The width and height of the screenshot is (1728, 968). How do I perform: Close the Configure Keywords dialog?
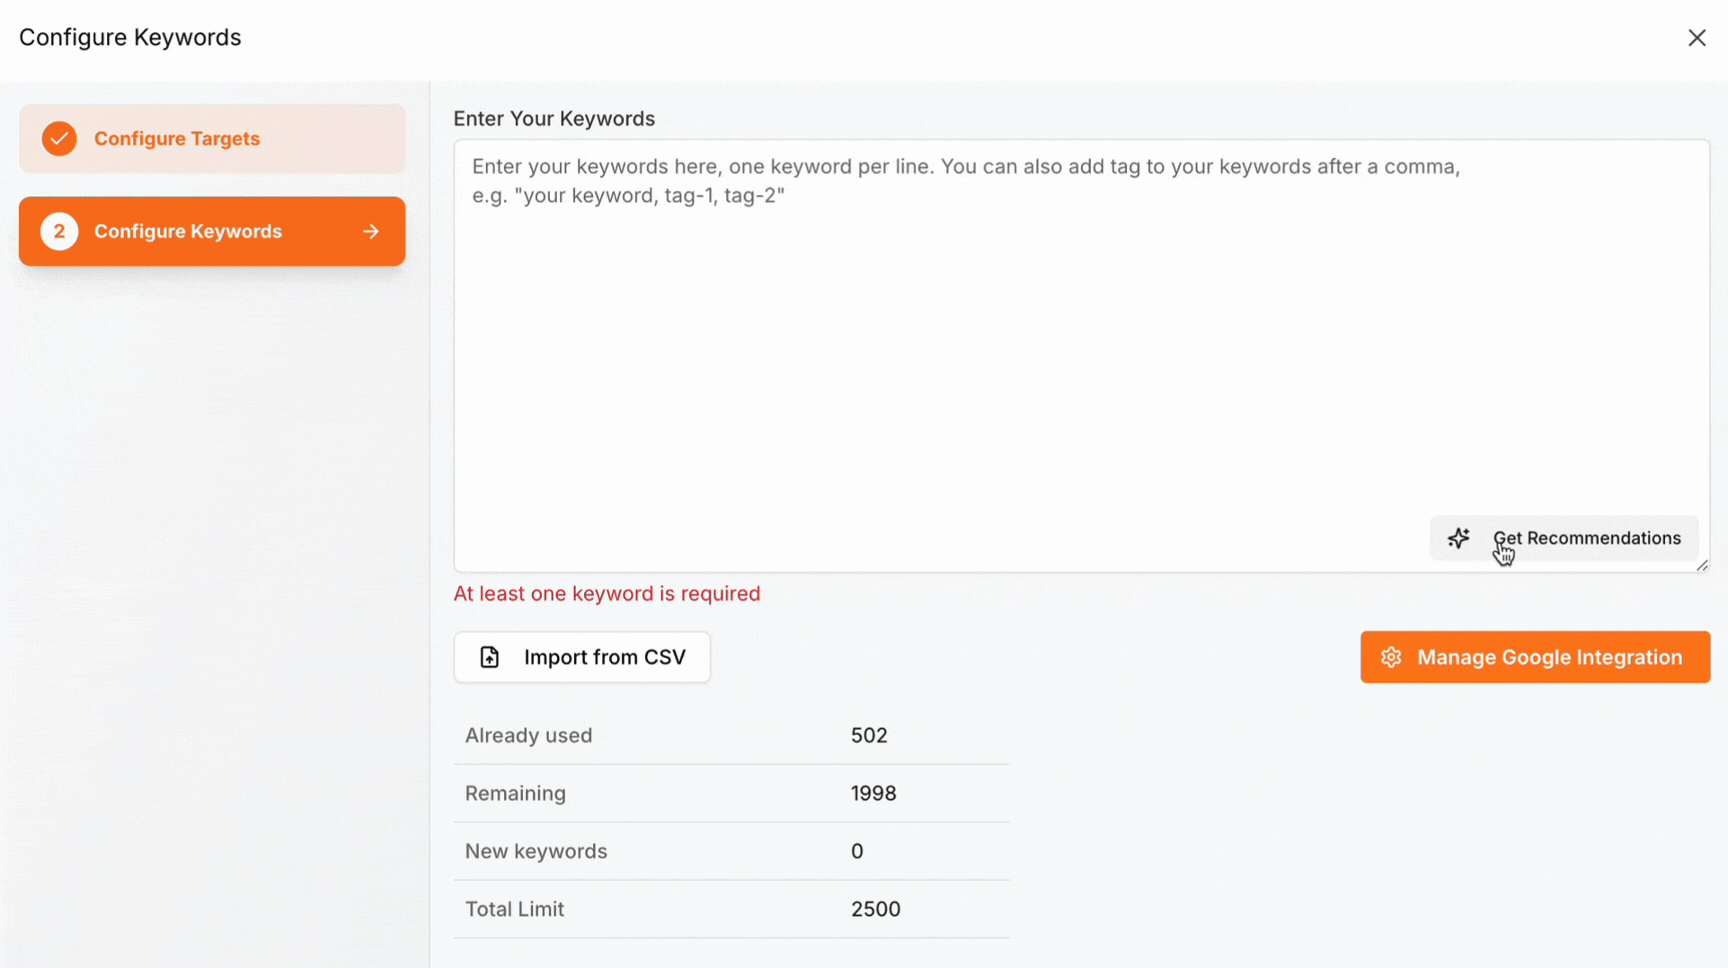point(1696,38)
